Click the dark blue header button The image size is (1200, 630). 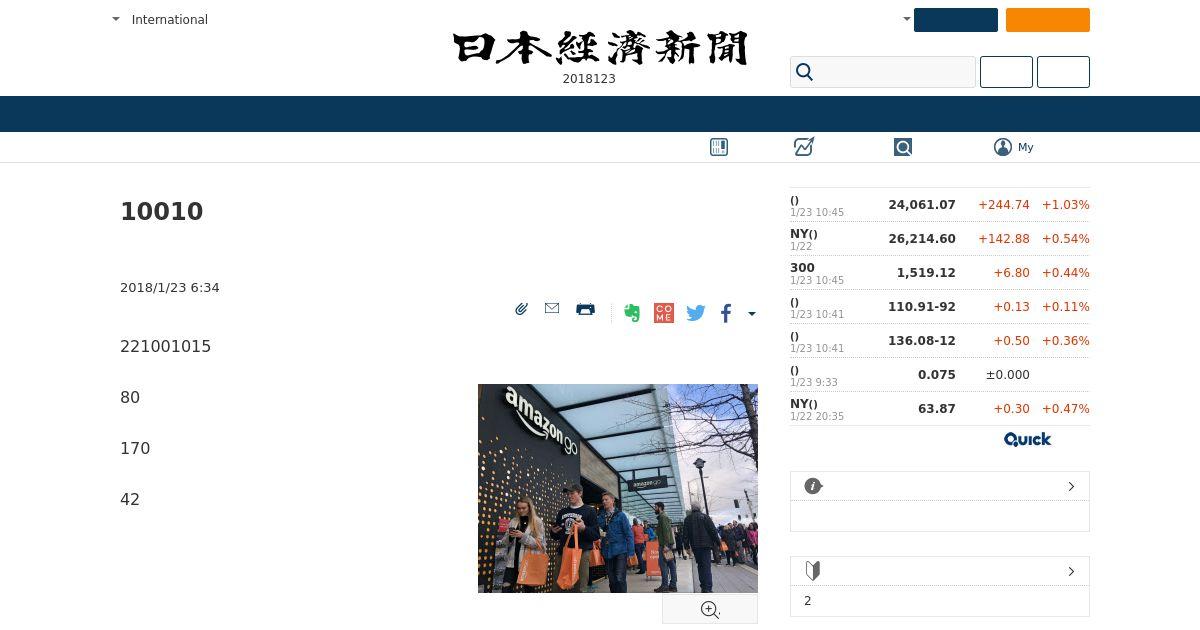point(956,20)
